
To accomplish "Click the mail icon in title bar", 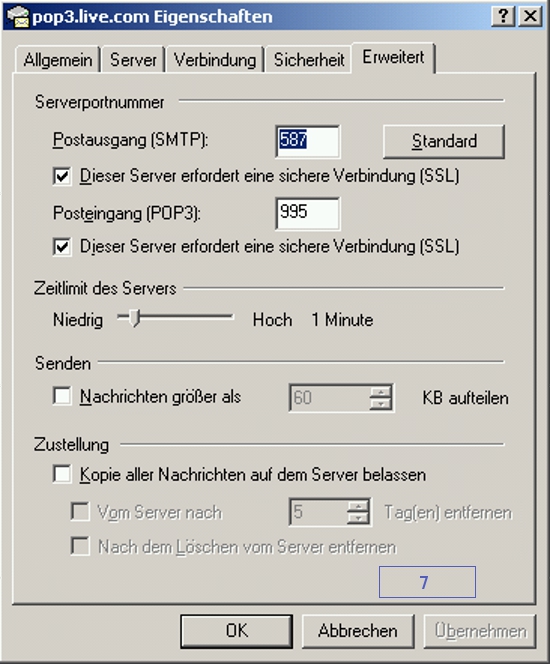I will (x=18, y=17).
